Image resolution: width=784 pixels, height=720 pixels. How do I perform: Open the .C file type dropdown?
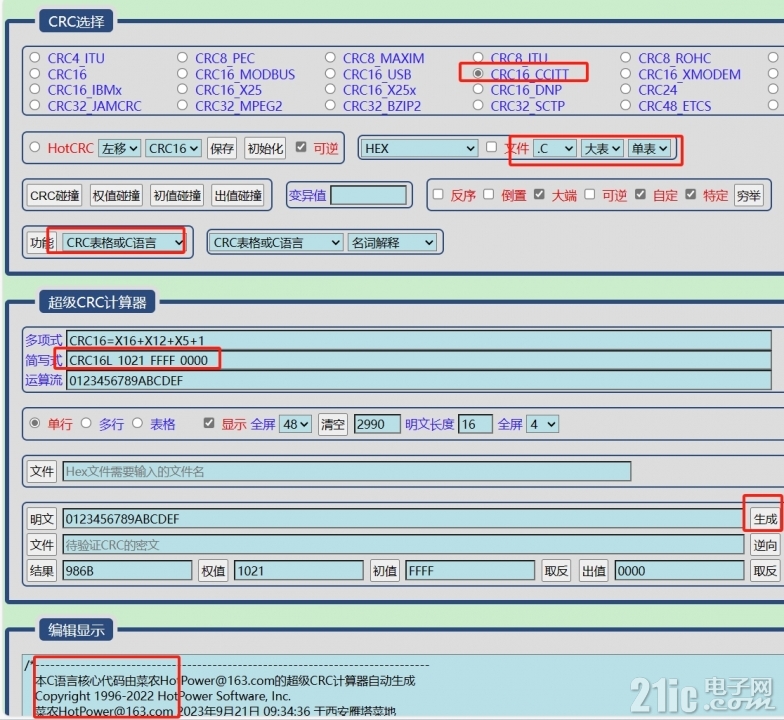(x=554, y=148)
